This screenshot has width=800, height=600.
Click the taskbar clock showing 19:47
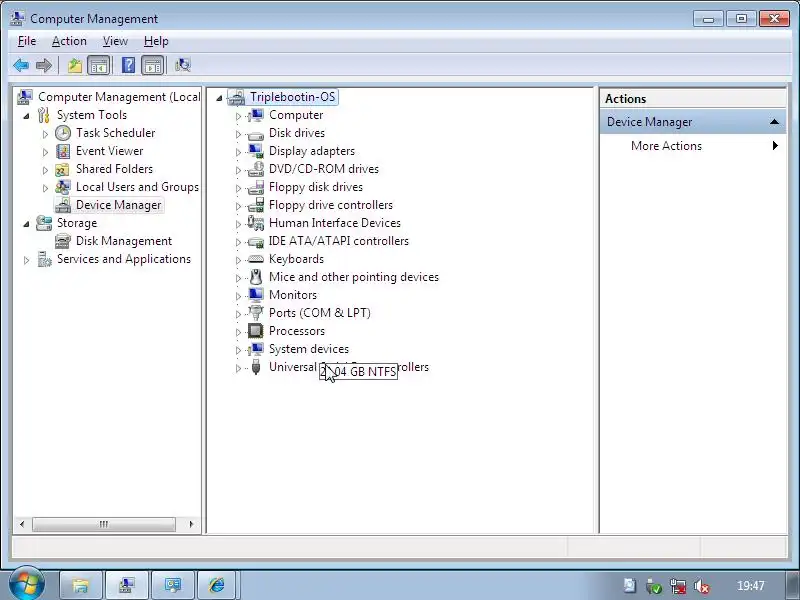click(751, 586)
